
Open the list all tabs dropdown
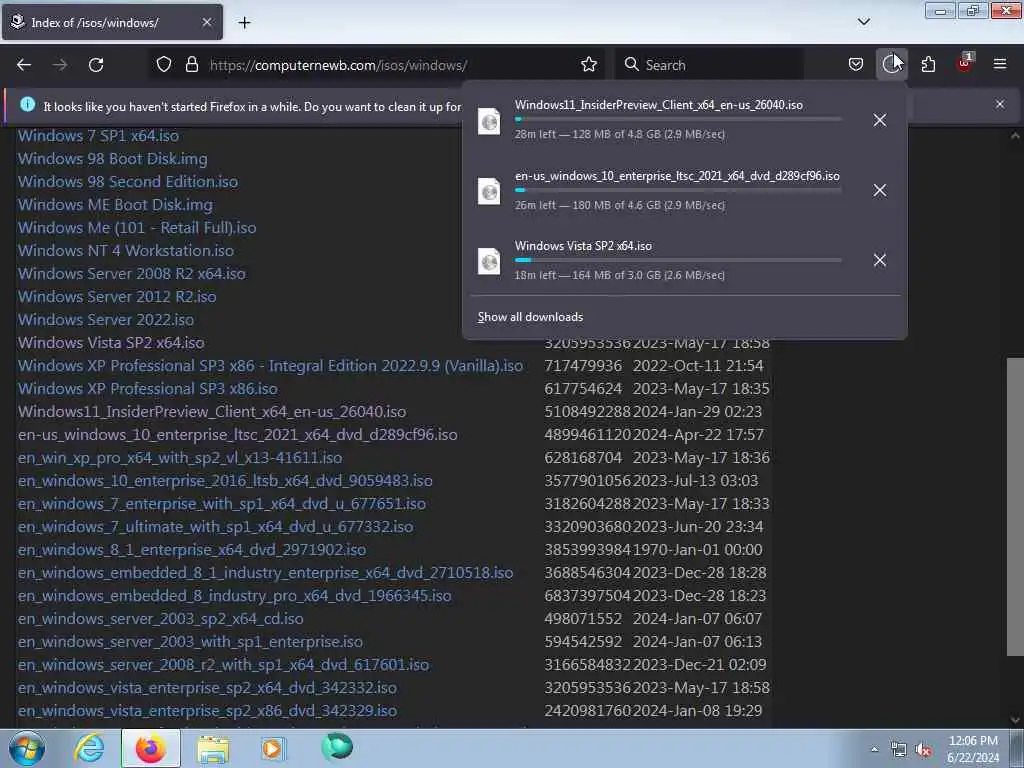coord(864,22)
